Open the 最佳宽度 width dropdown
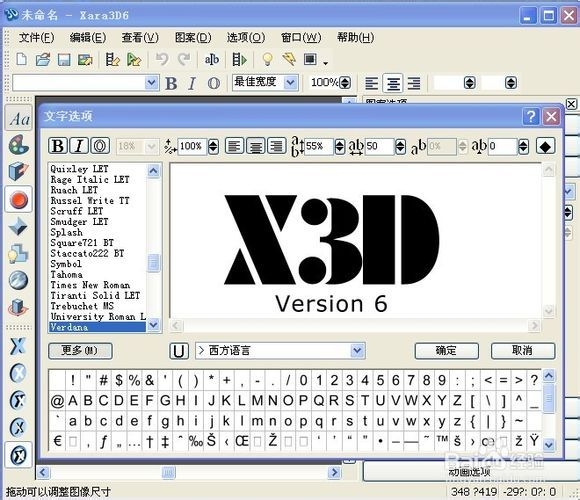 coord(291,82)
